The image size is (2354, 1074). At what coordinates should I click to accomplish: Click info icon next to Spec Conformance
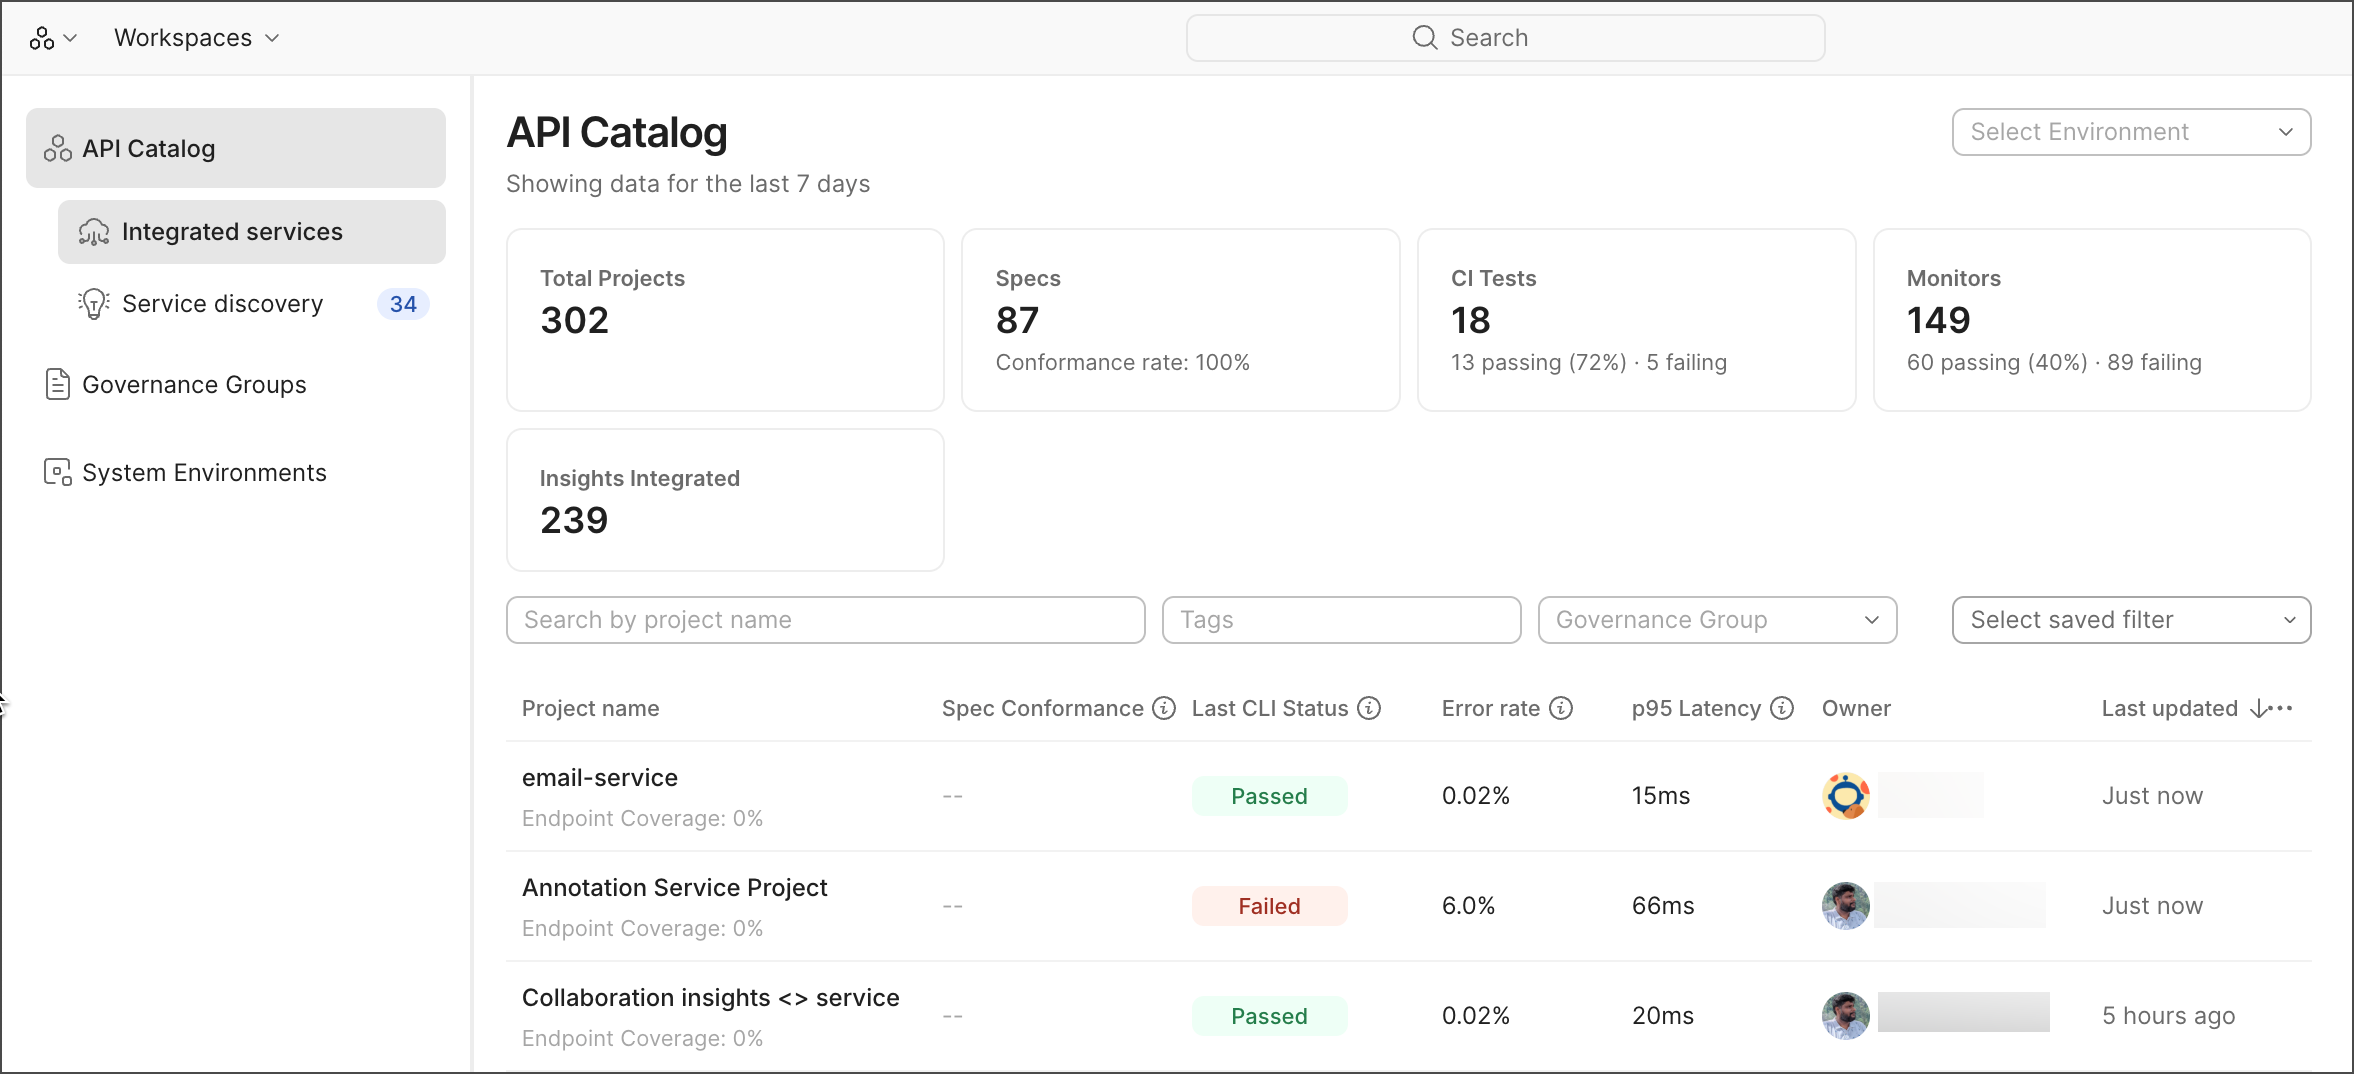1164,708
